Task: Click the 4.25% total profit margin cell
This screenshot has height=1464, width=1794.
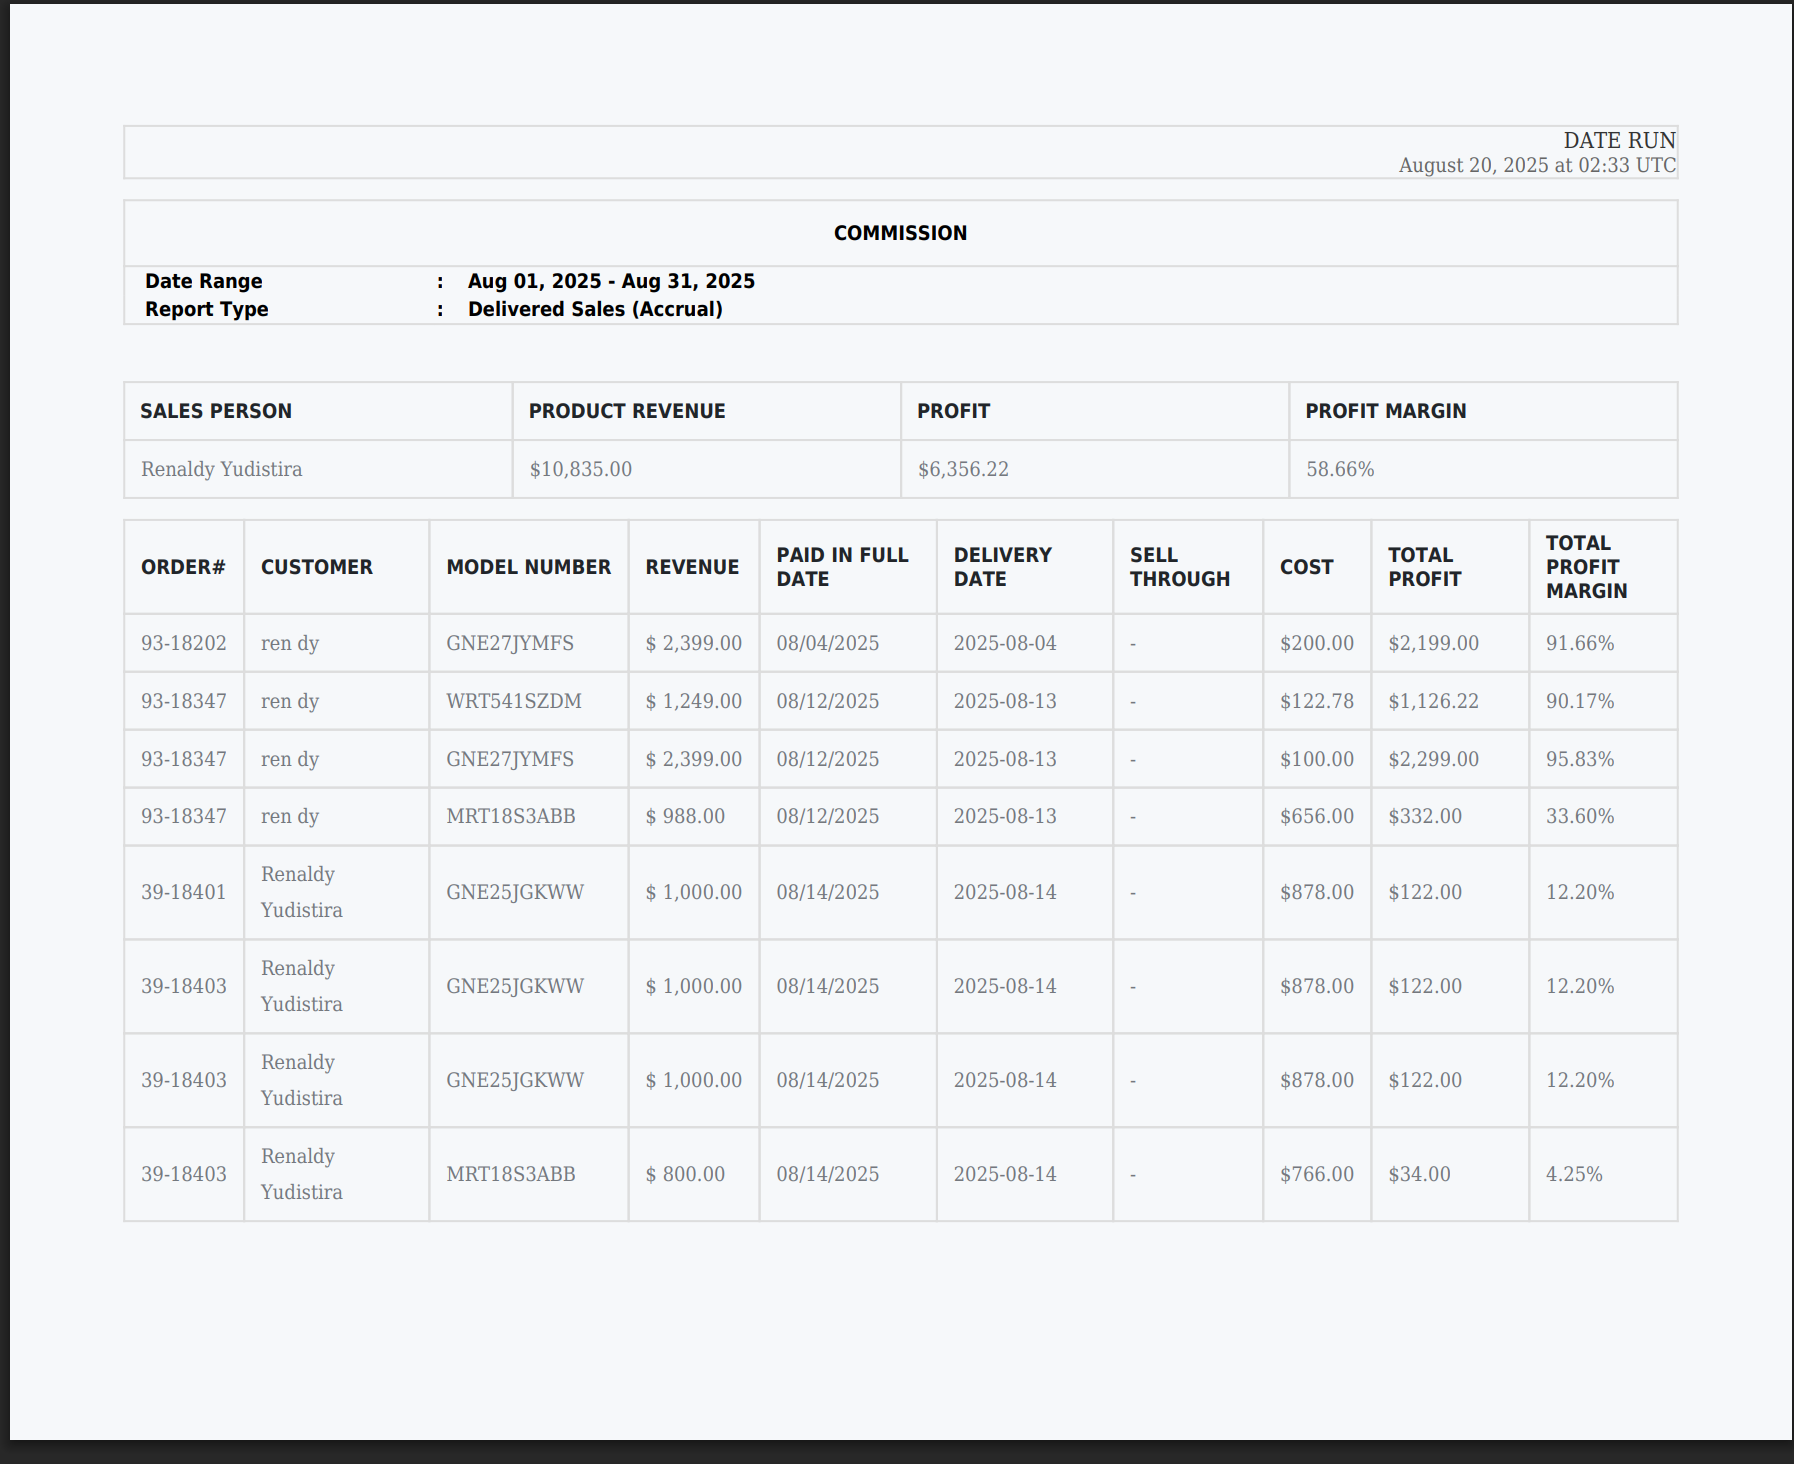Action: (x=1573, y=1174)
